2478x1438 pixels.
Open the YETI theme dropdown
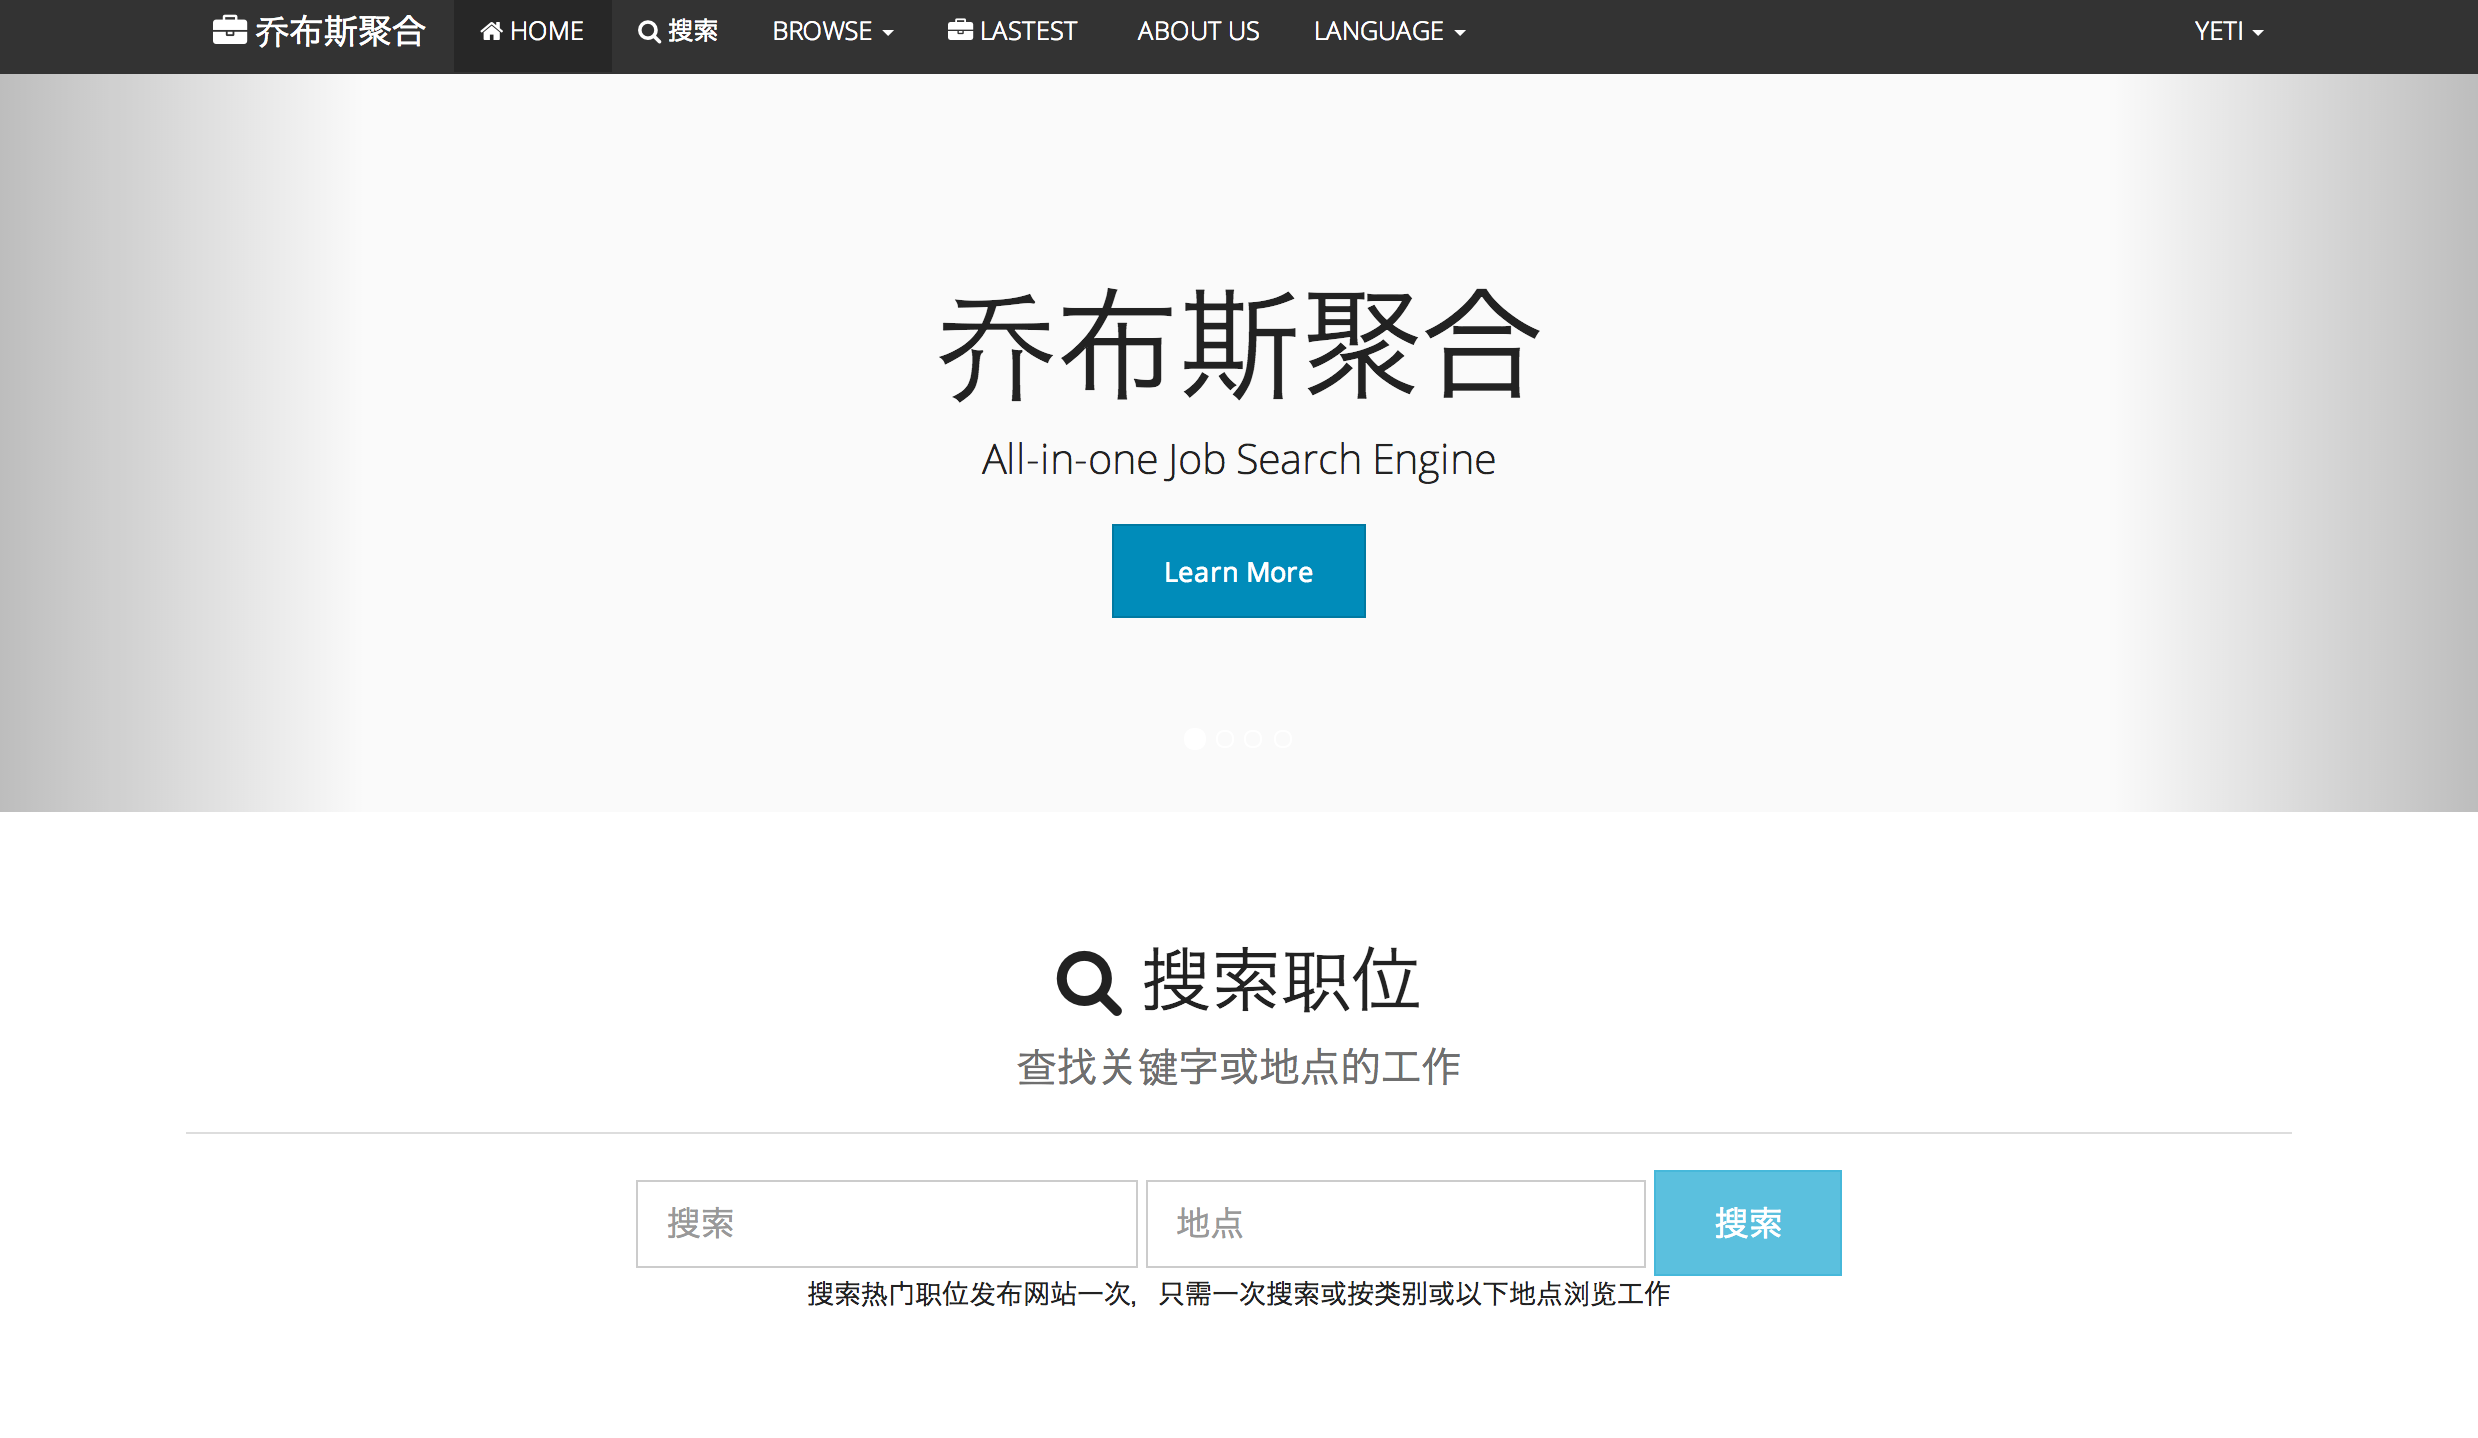click(2228, 32)
